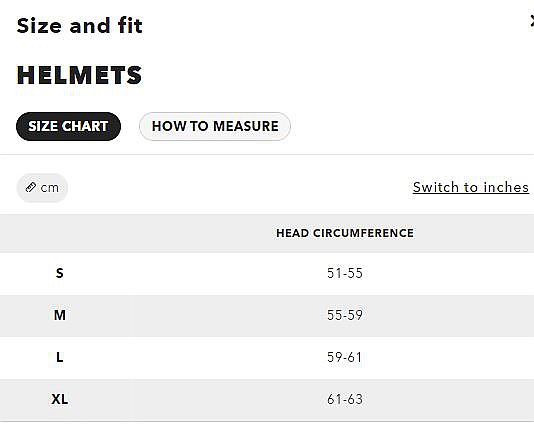Screen dimensions: 534x441
Task: Click the 51-55 head circumference value
Action: click(345, 273)
